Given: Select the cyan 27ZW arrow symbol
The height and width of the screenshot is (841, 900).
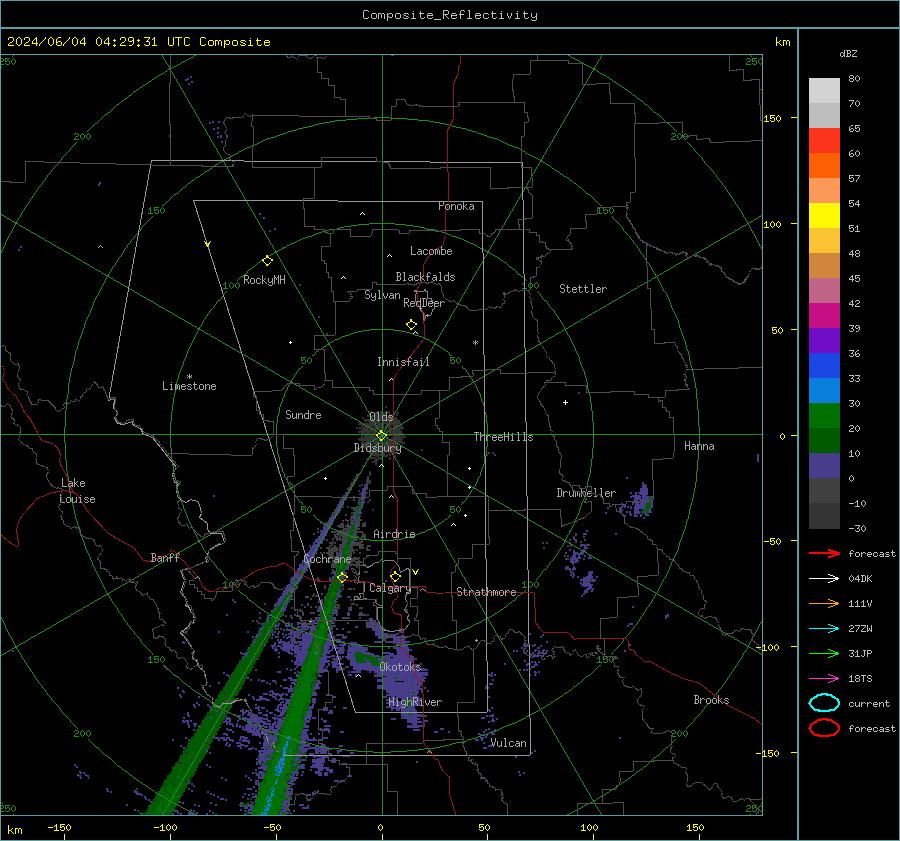Looking at the screenshot, I should pyautogui.click(x=824, y=629).
